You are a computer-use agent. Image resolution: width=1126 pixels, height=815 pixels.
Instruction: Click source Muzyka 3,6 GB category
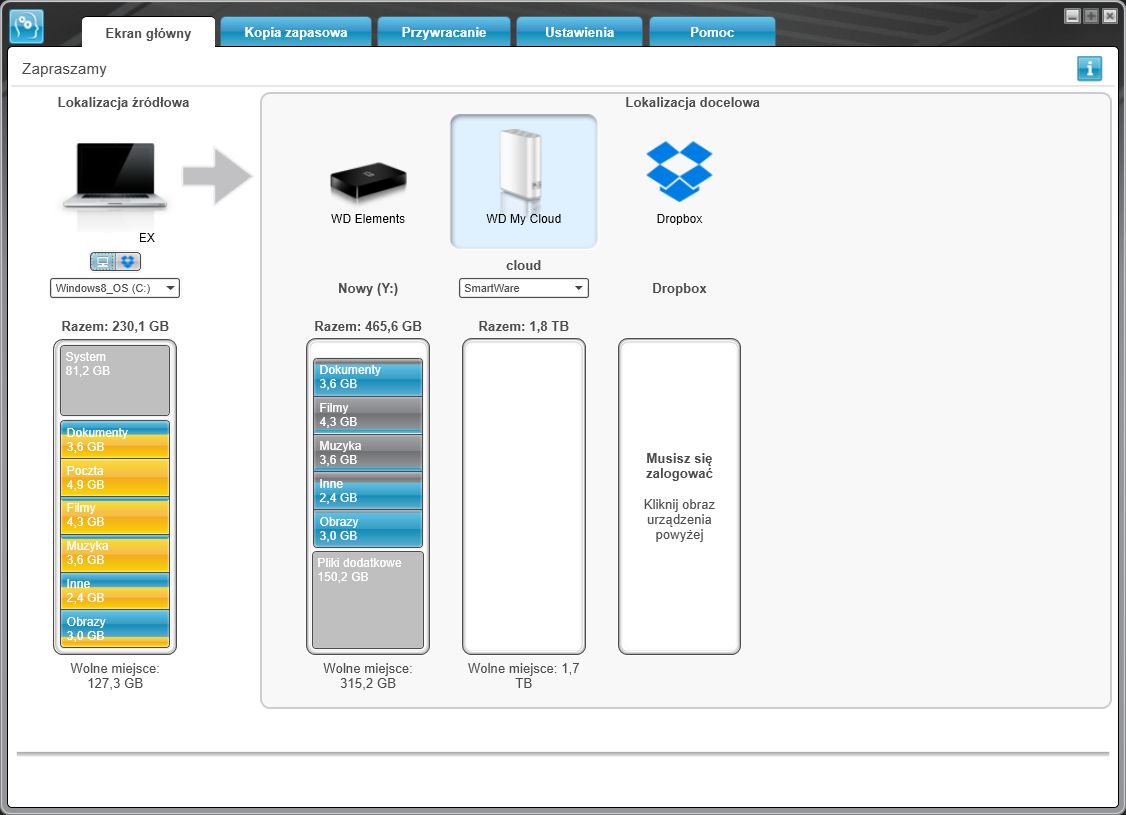(x=115, y=554)
